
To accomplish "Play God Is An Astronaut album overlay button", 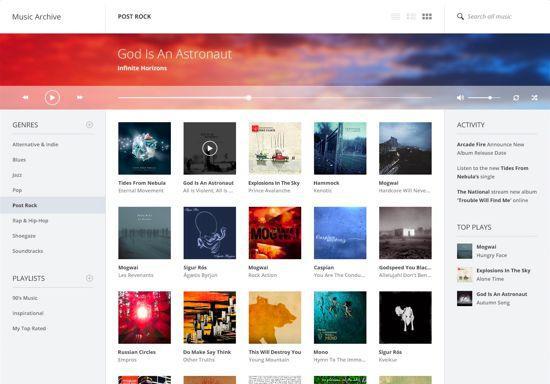I will click(209, 148).
